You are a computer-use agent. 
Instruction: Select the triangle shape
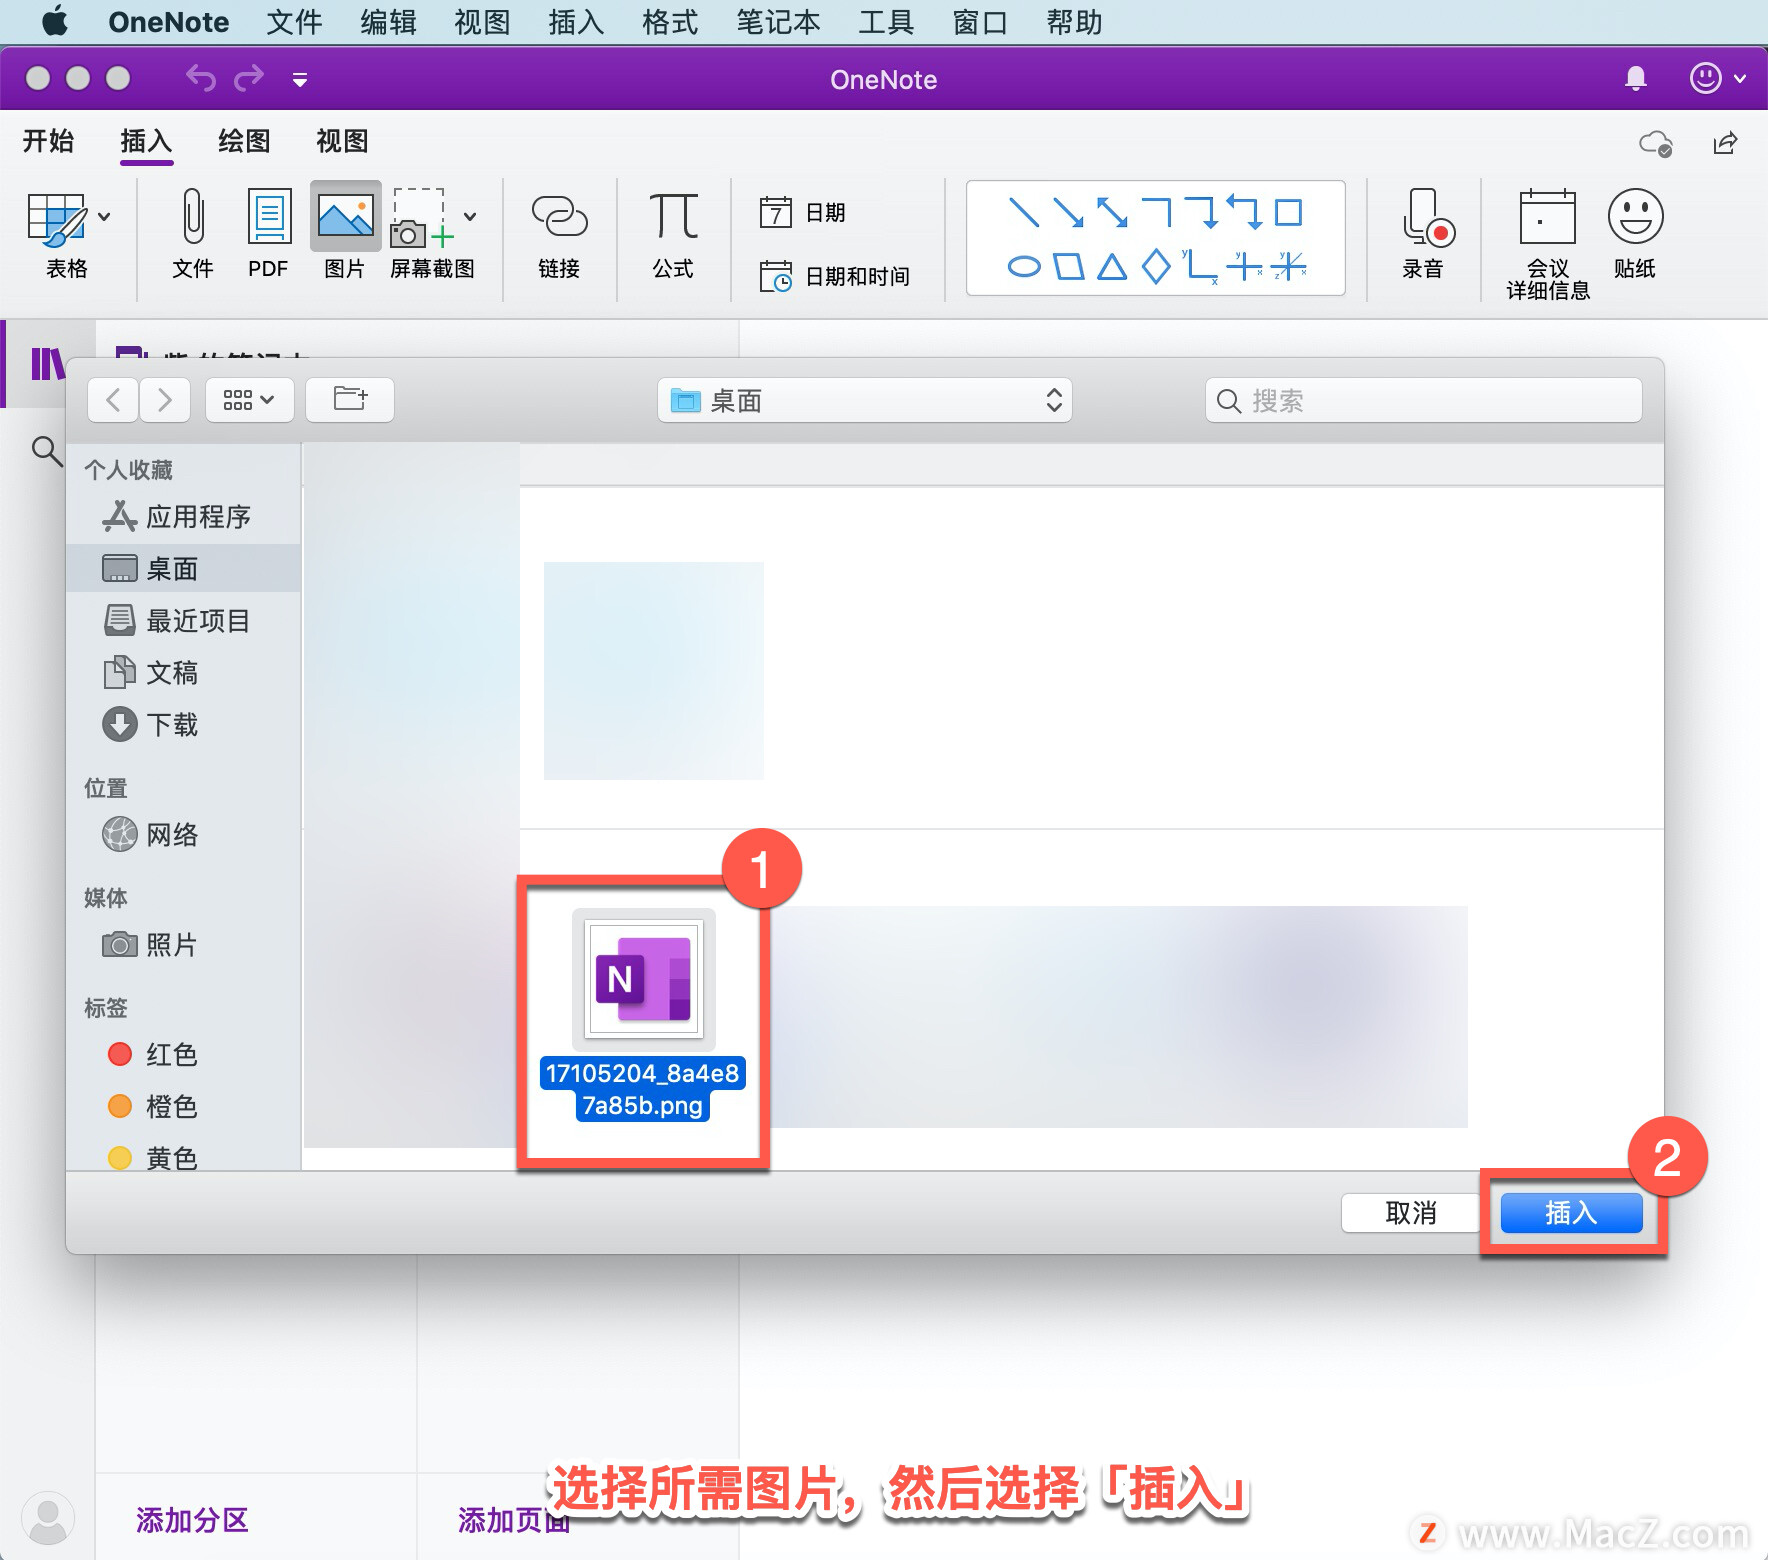pyautogui.click(x=1112, y=266)
